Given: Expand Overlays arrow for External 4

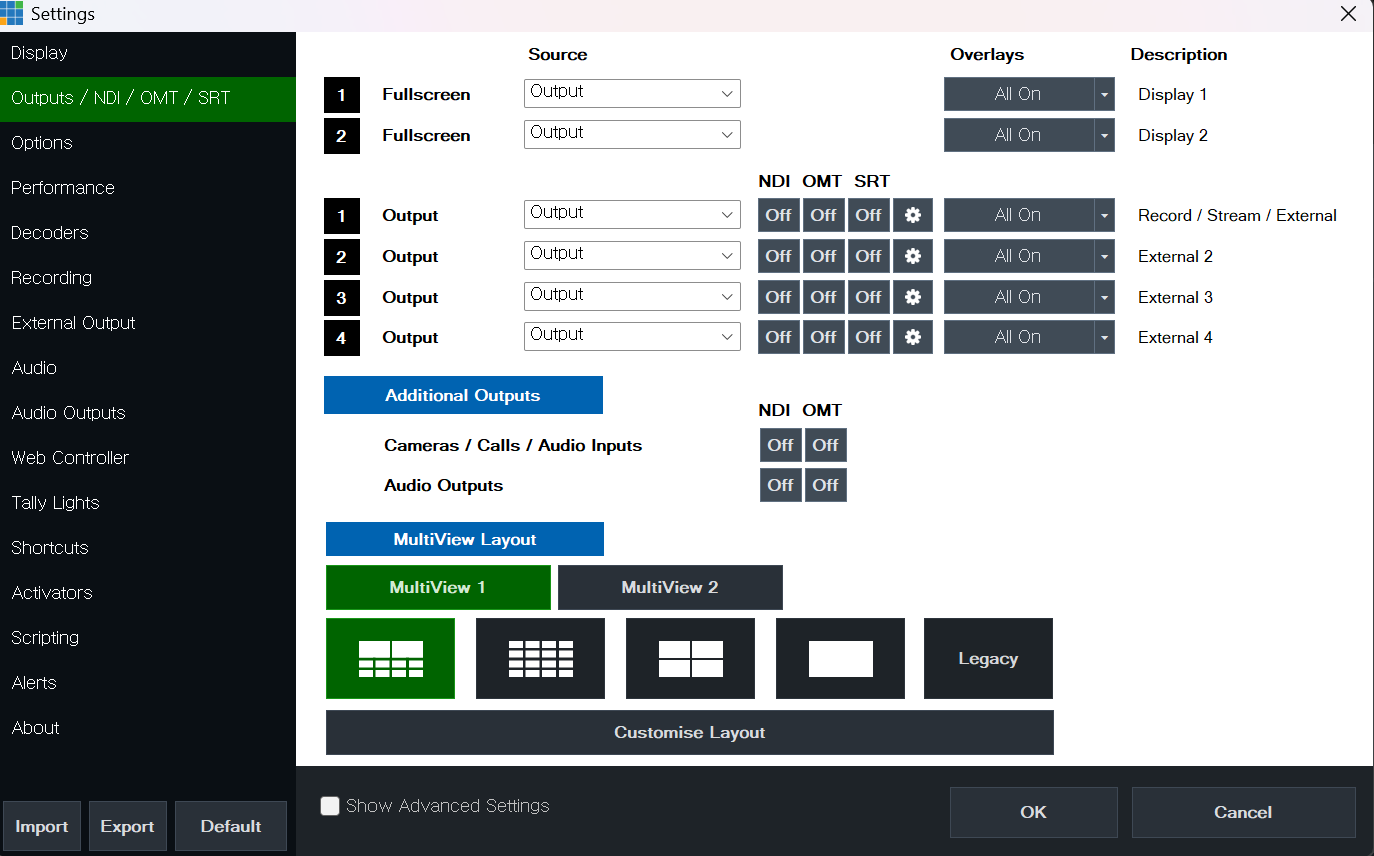Looking at the screenshot, I should [1104, 337].
